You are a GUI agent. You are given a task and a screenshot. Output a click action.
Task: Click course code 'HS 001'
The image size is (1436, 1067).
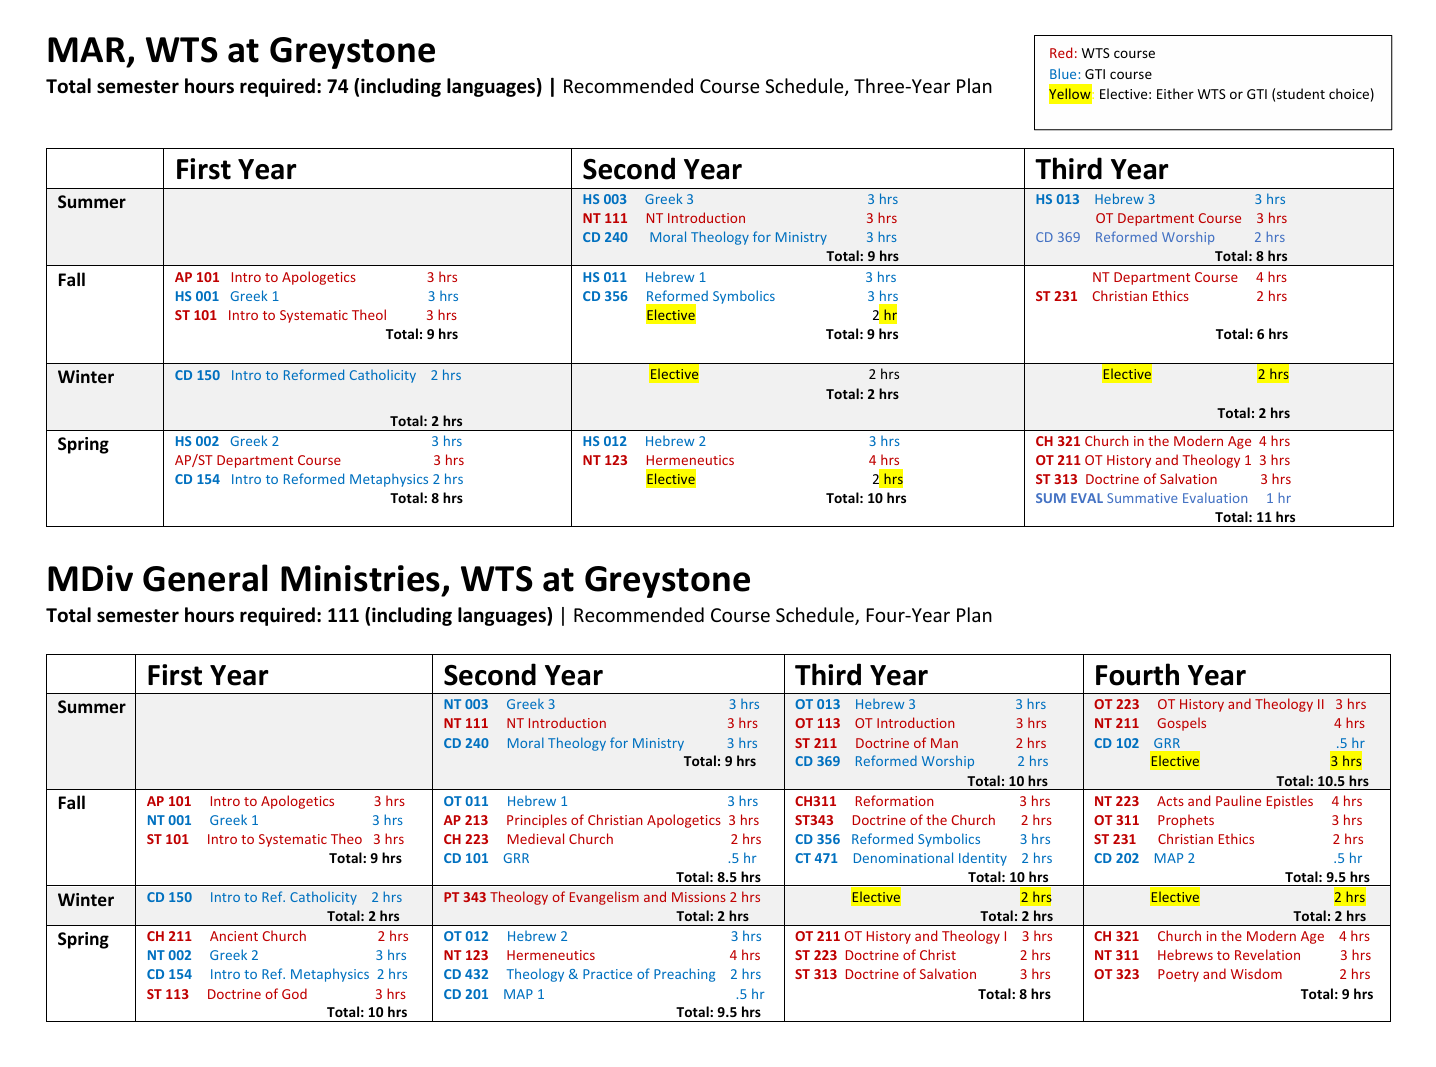[197, 297]
